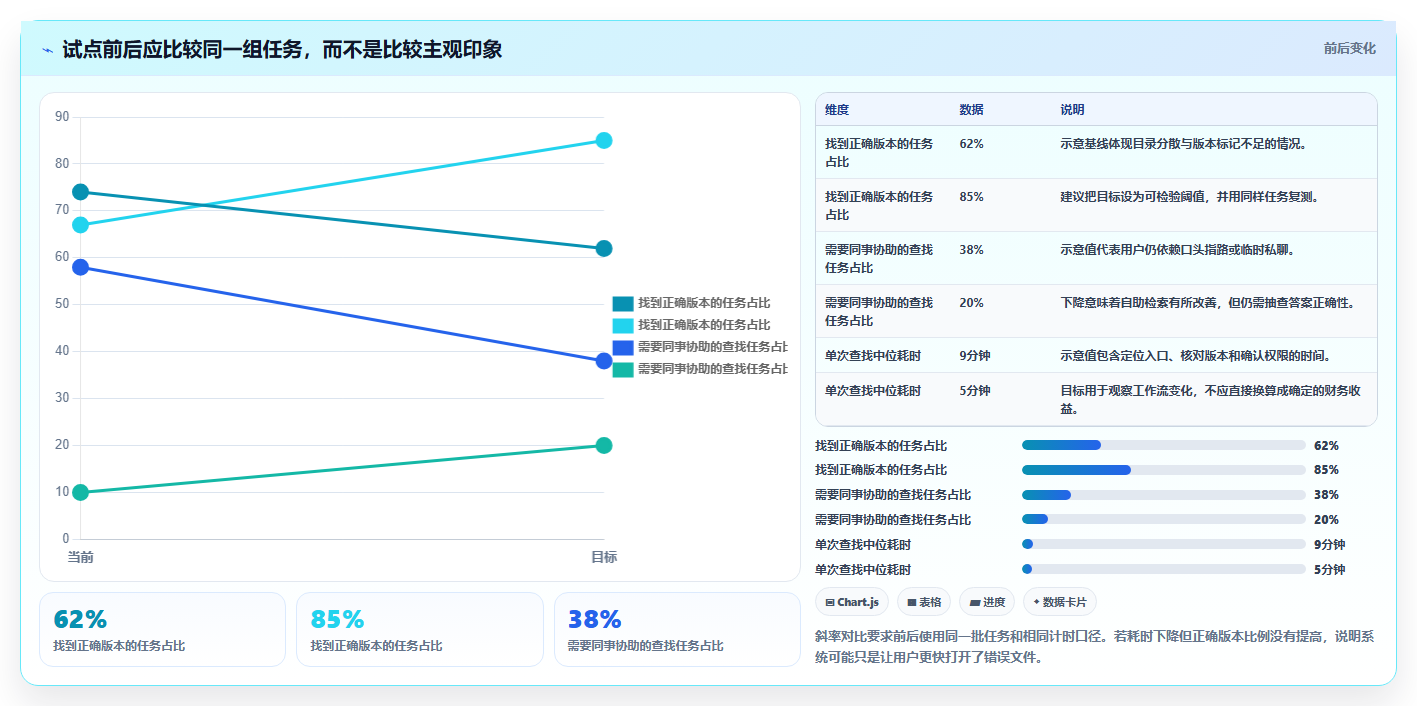Click the 数据卡片 chip
Screen dimensions: 1417x706
1060,602
